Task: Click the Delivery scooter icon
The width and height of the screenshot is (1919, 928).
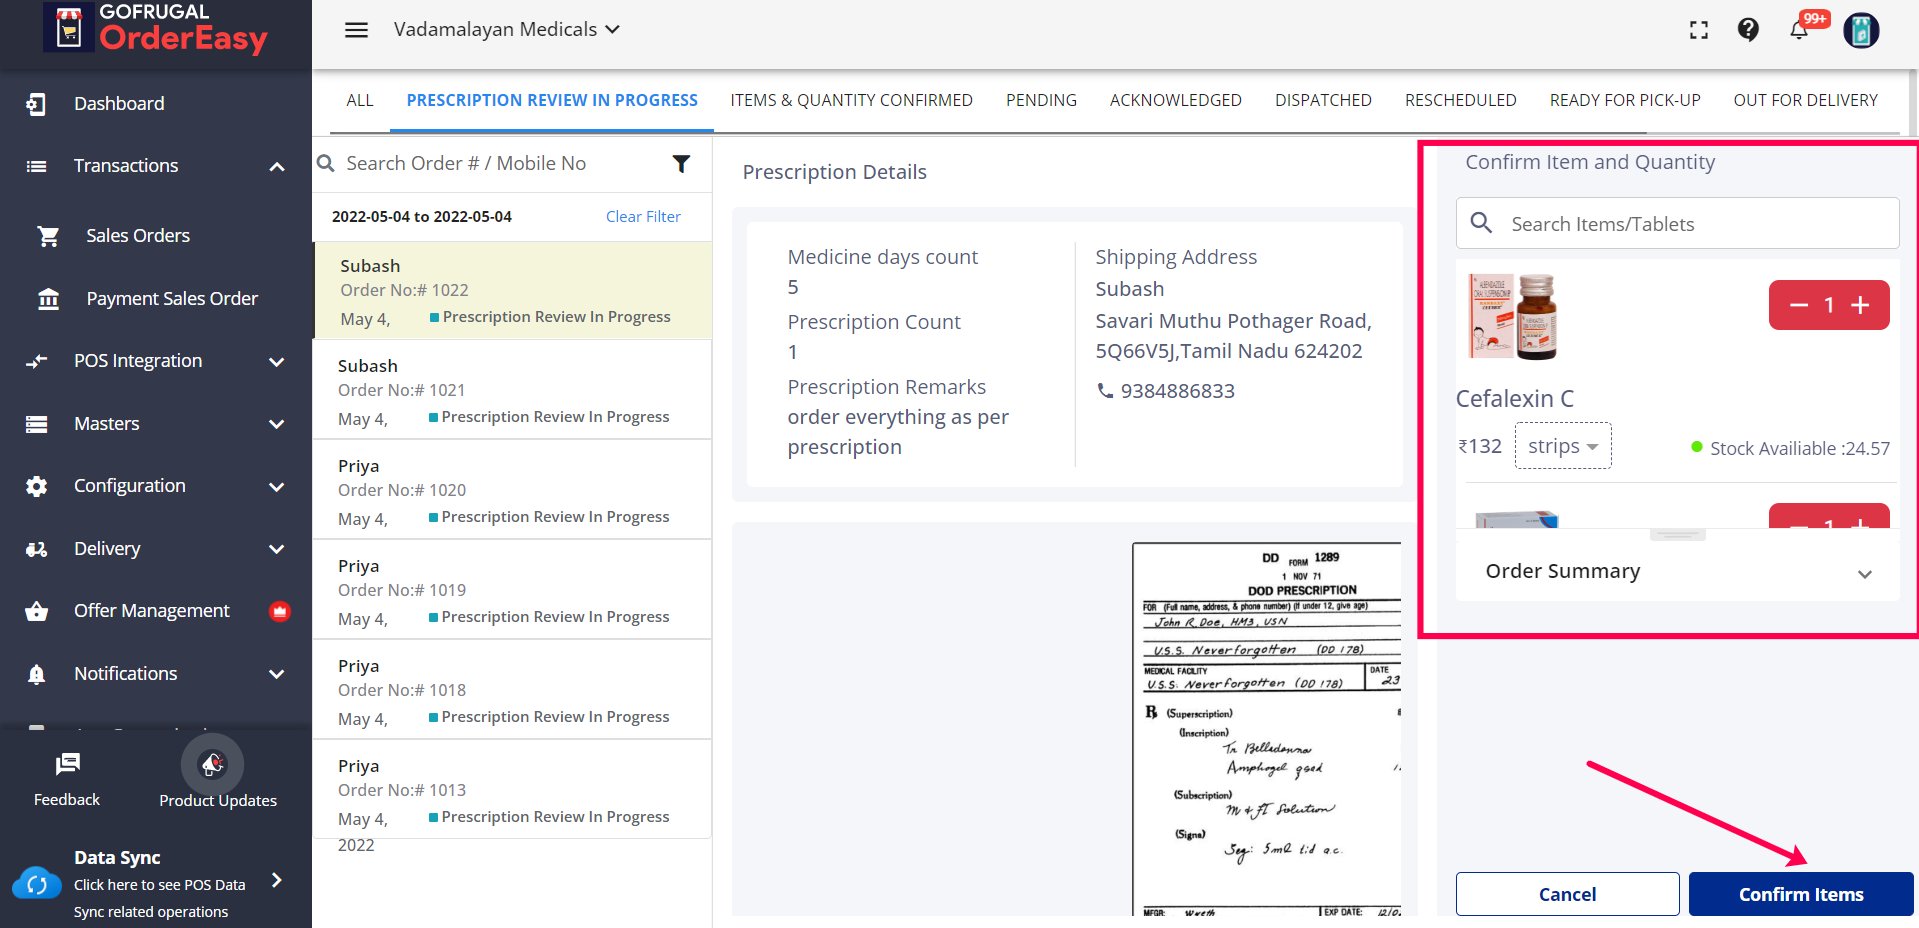Action: click(x=36, y=549)
